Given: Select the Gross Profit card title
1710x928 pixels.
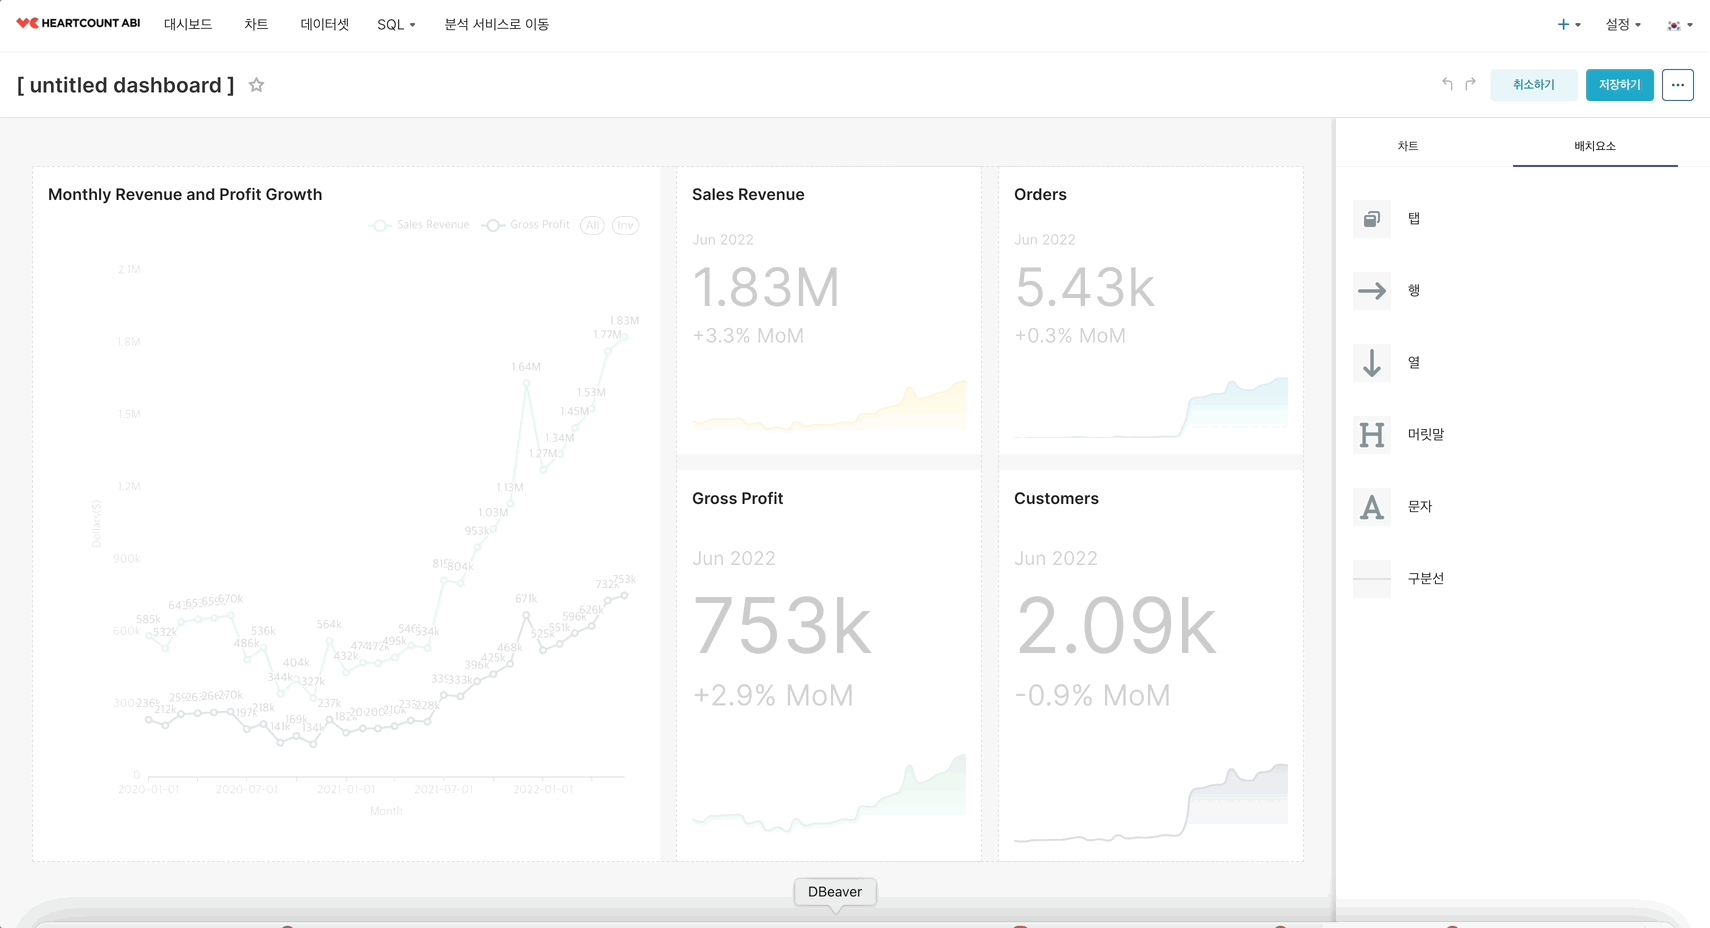Looking at the screenshot, I should pos(737,498).
